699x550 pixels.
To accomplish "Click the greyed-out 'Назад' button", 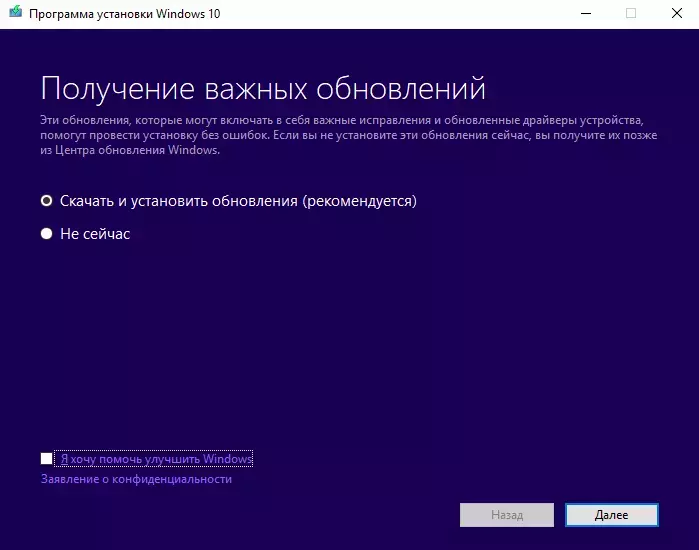I will 507,515.
